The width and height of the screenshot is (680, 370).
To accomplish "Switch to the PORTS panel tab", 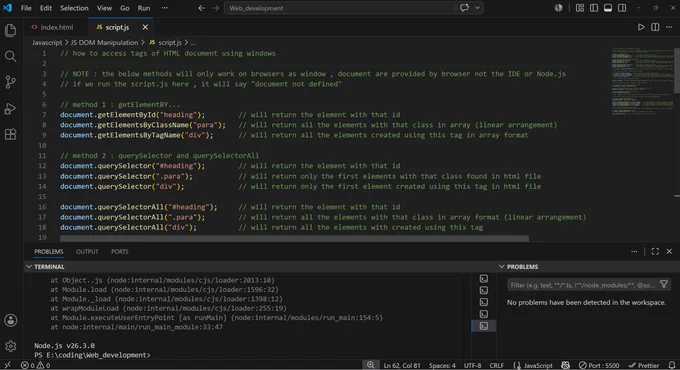I will coord(120,252).
